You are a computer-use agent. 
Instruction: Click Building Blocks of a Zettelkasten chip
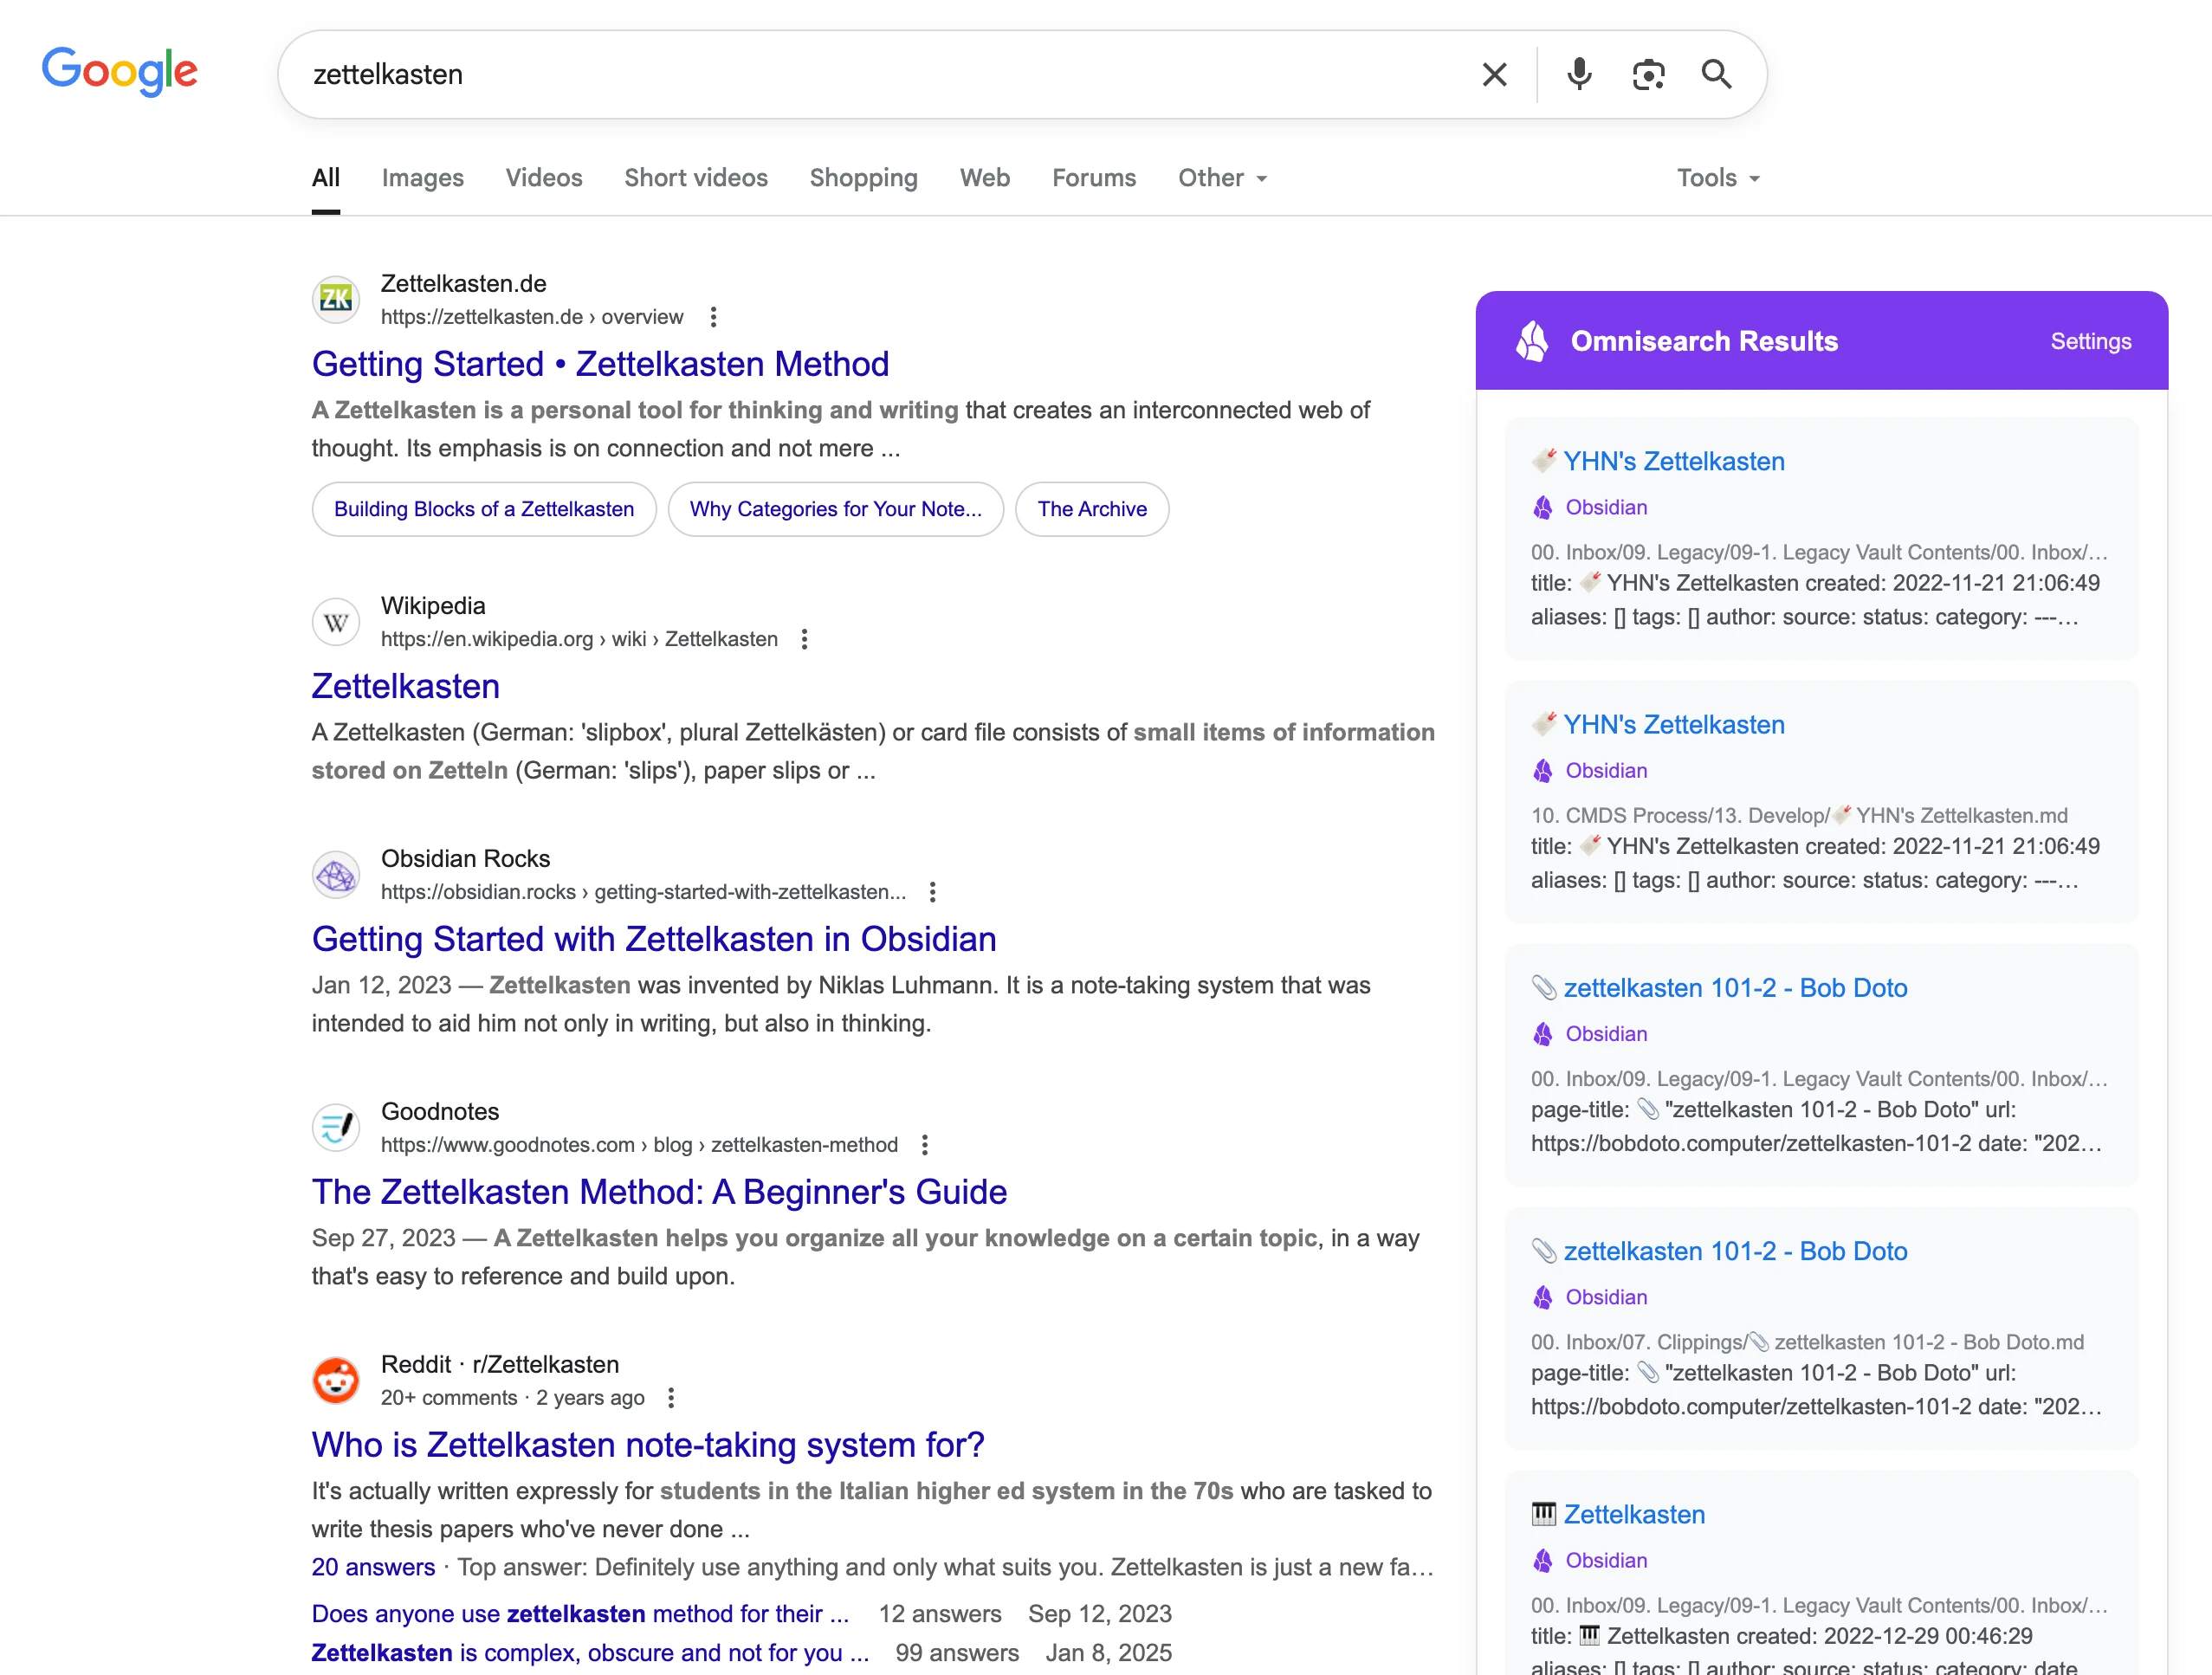(484, 509)
